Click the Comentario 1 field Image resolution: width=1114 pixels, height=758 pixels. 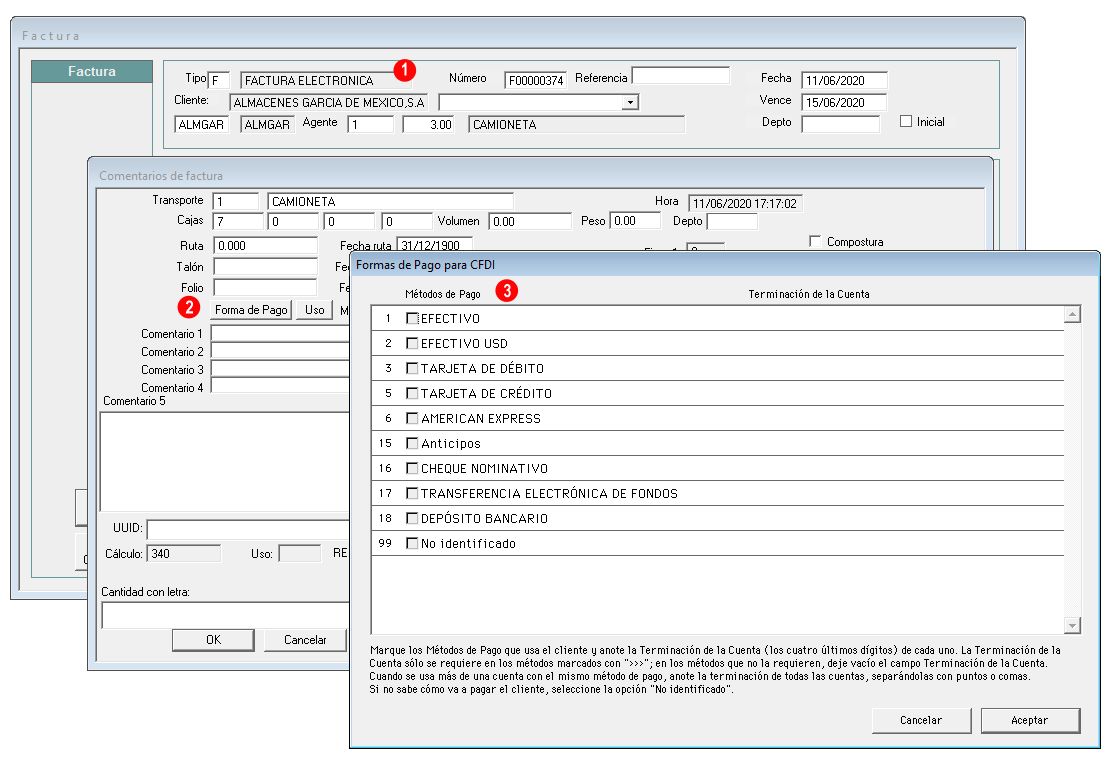point(281,333)
